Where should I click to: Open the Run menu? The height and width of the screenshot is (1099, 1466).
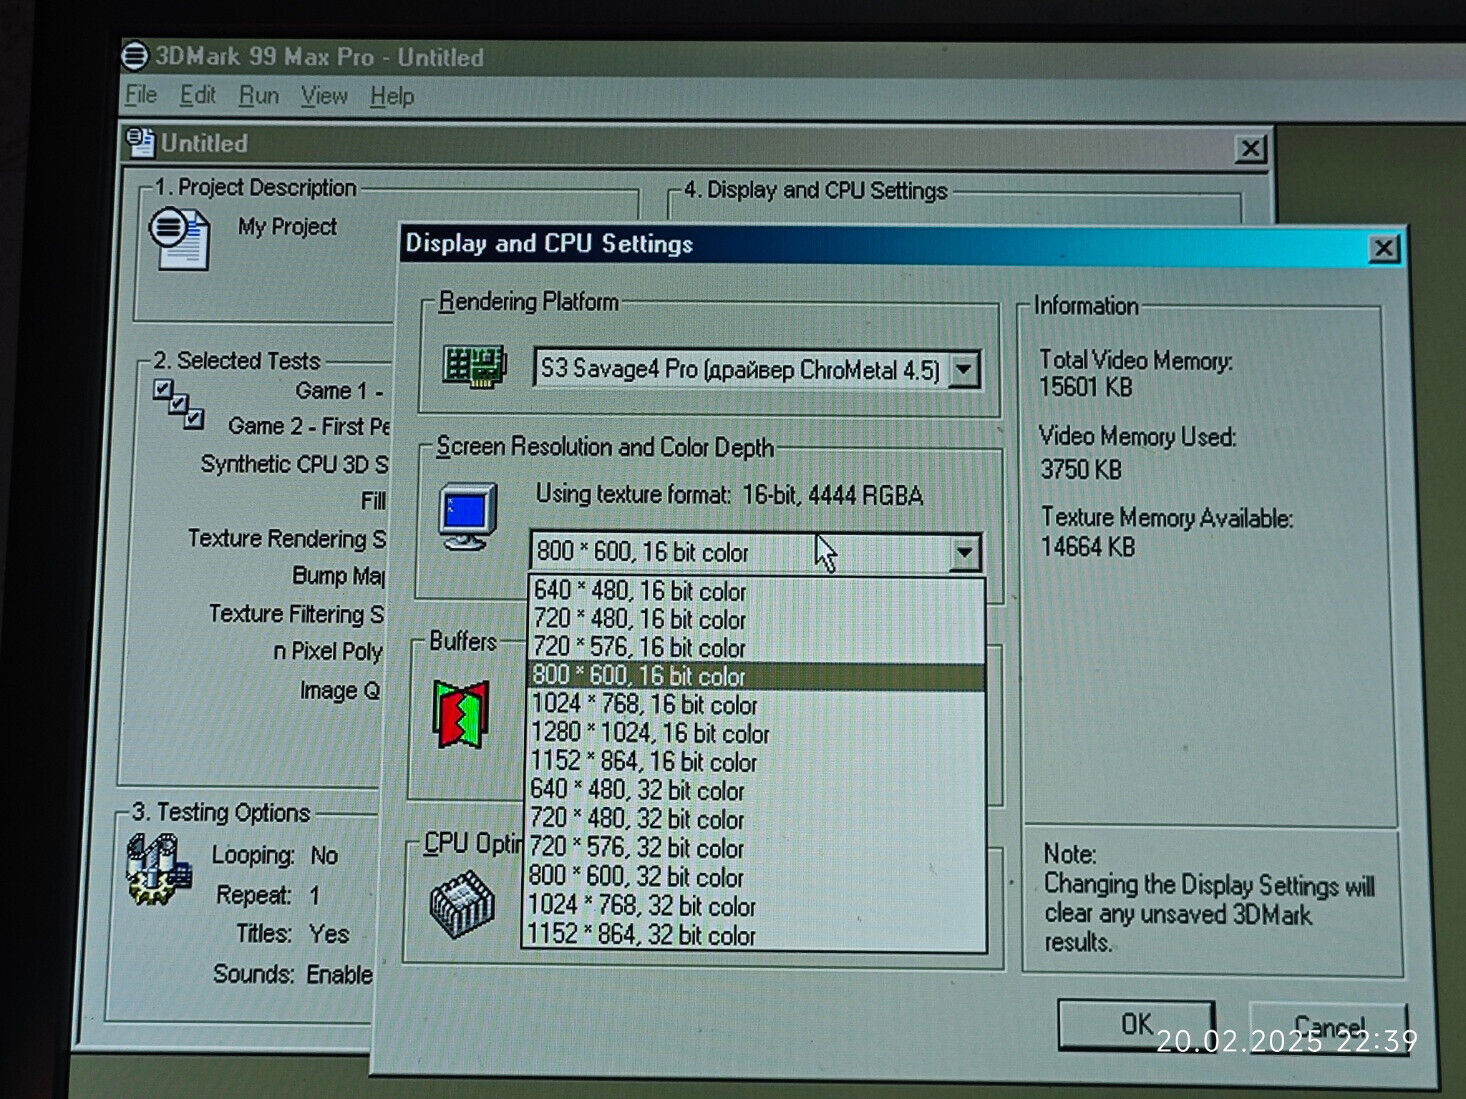[x=258, y=96]
